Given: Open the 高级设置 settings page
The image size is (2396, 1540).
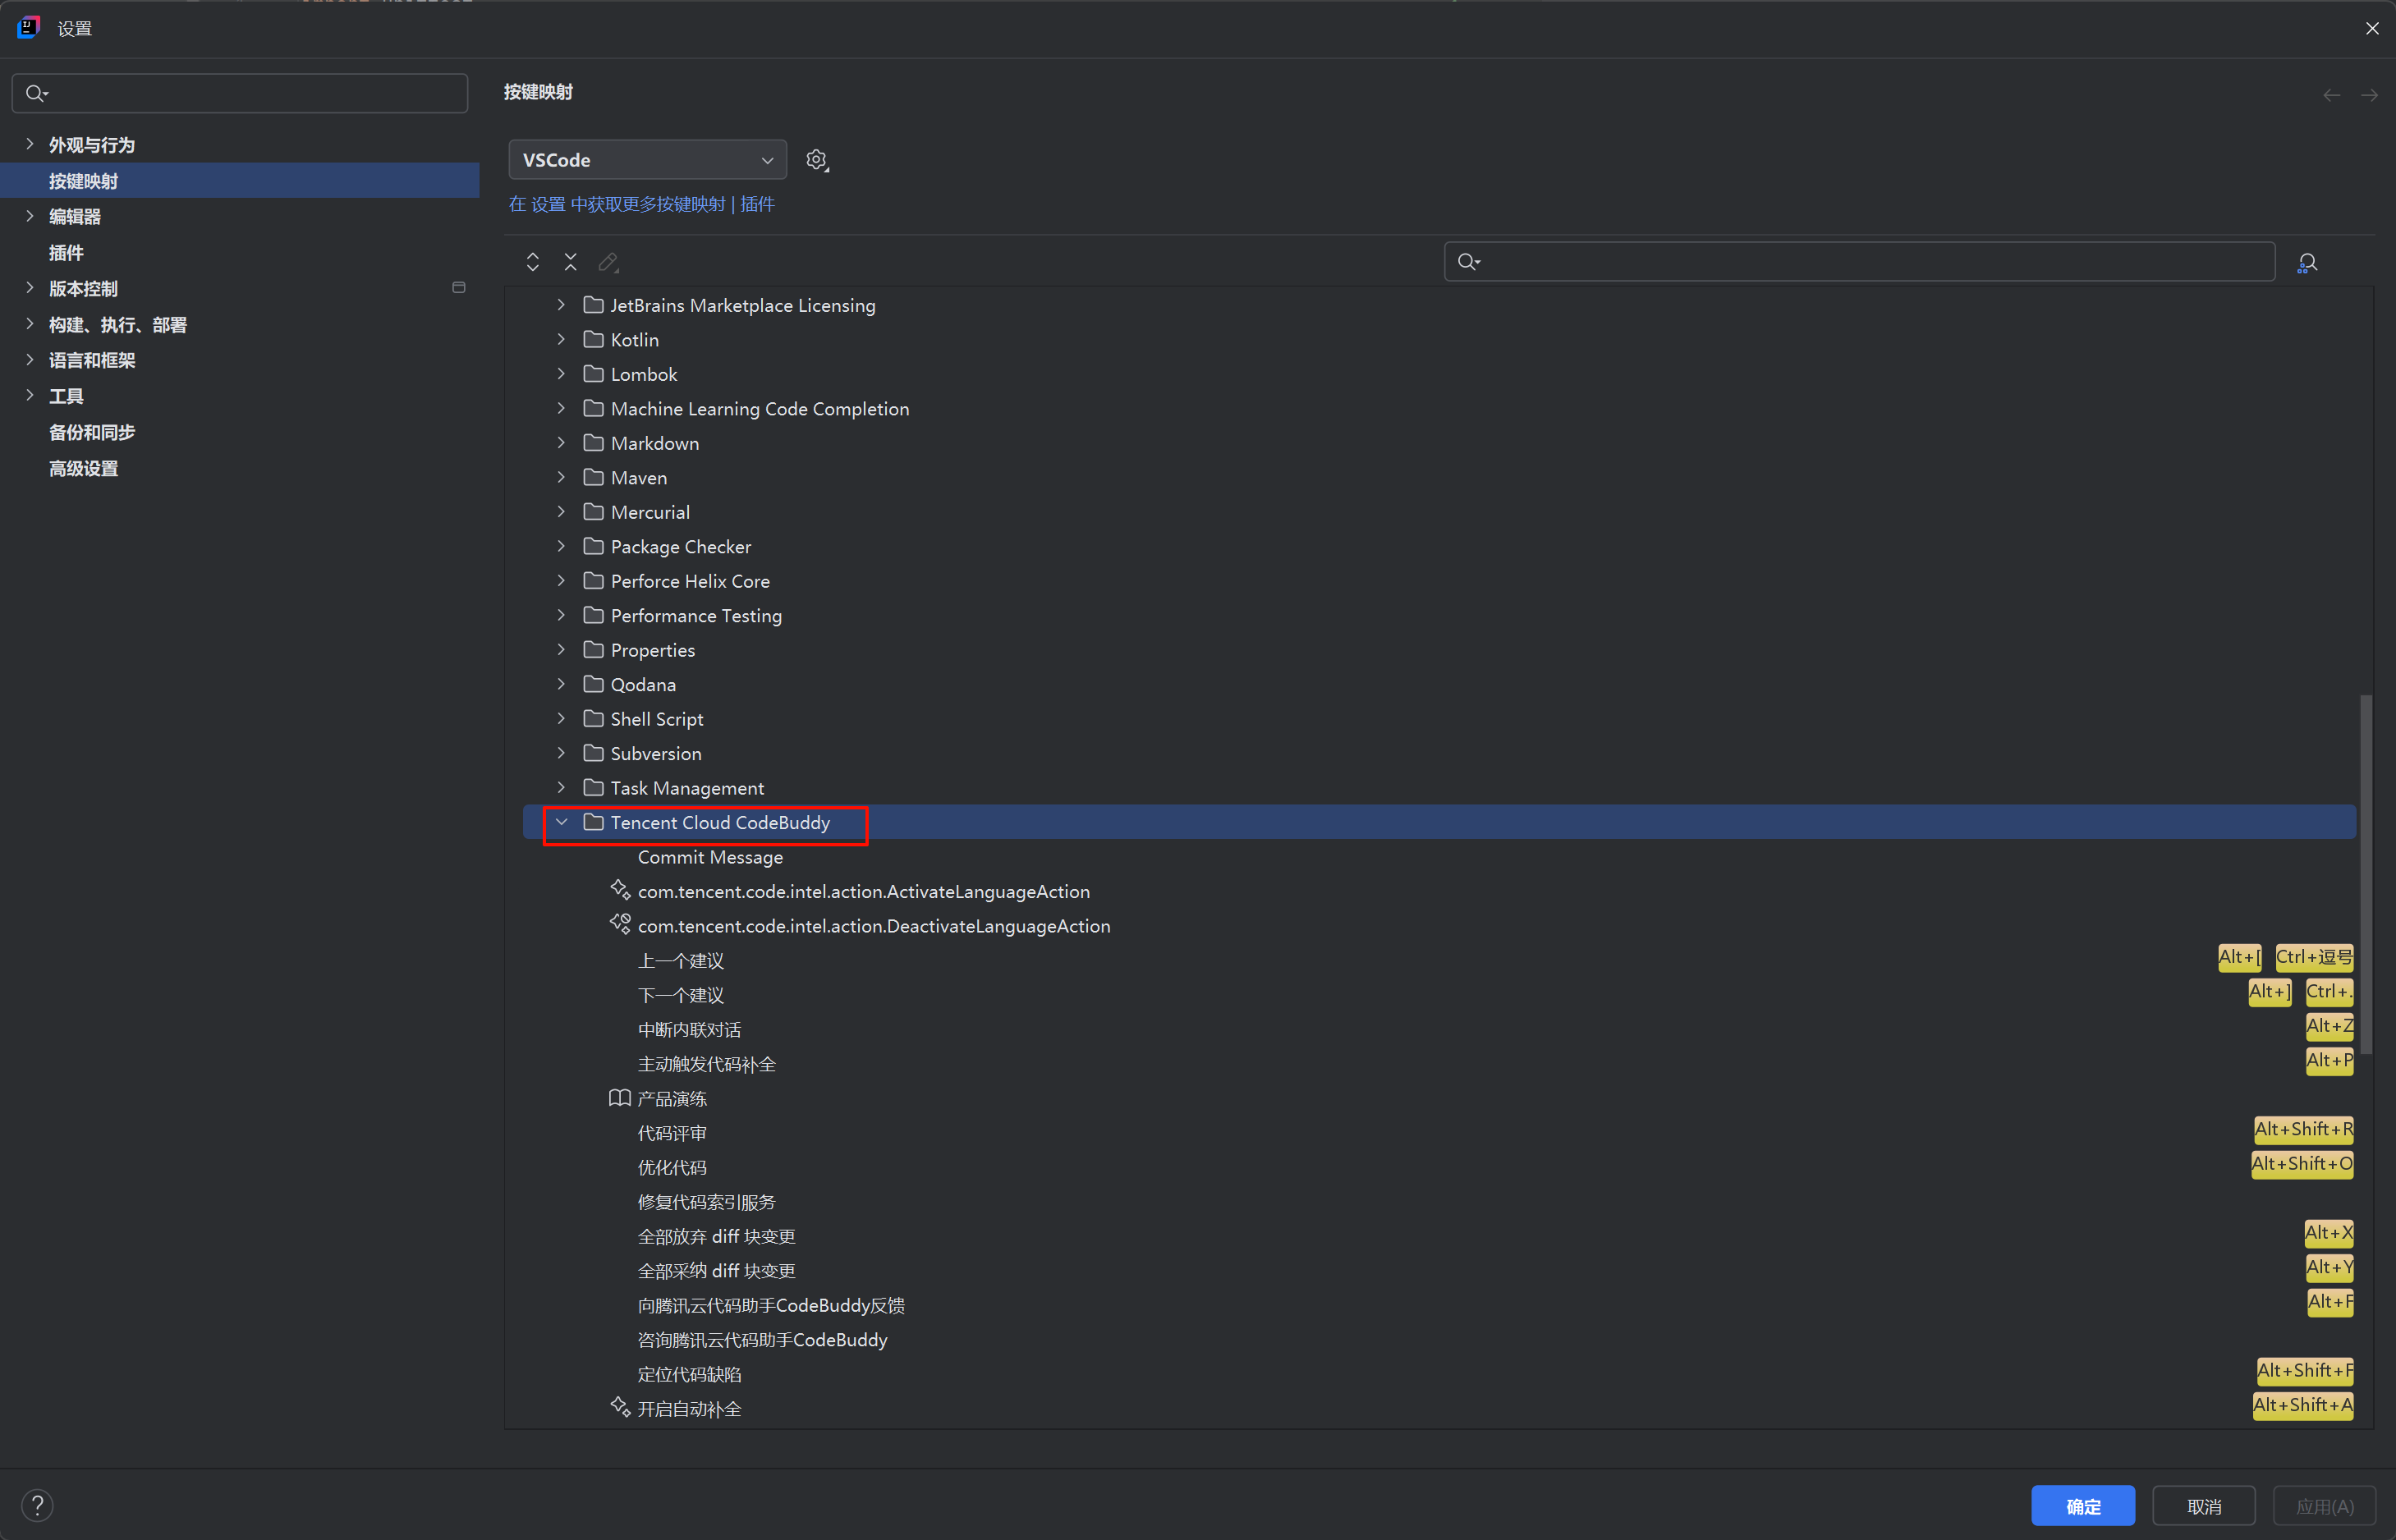Looking at the screenshot, I should 83,468.
